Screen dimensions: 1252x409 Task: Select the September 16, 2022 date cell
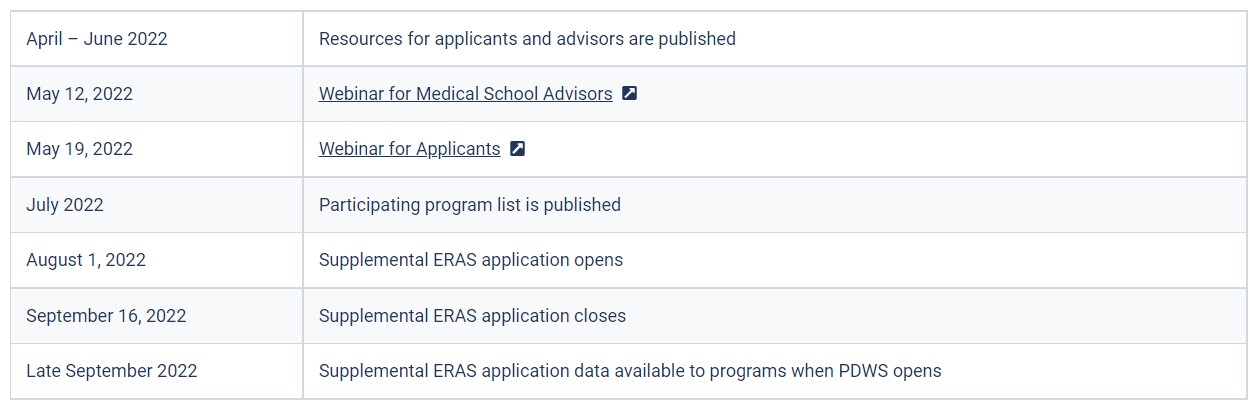tap(157, 316)
